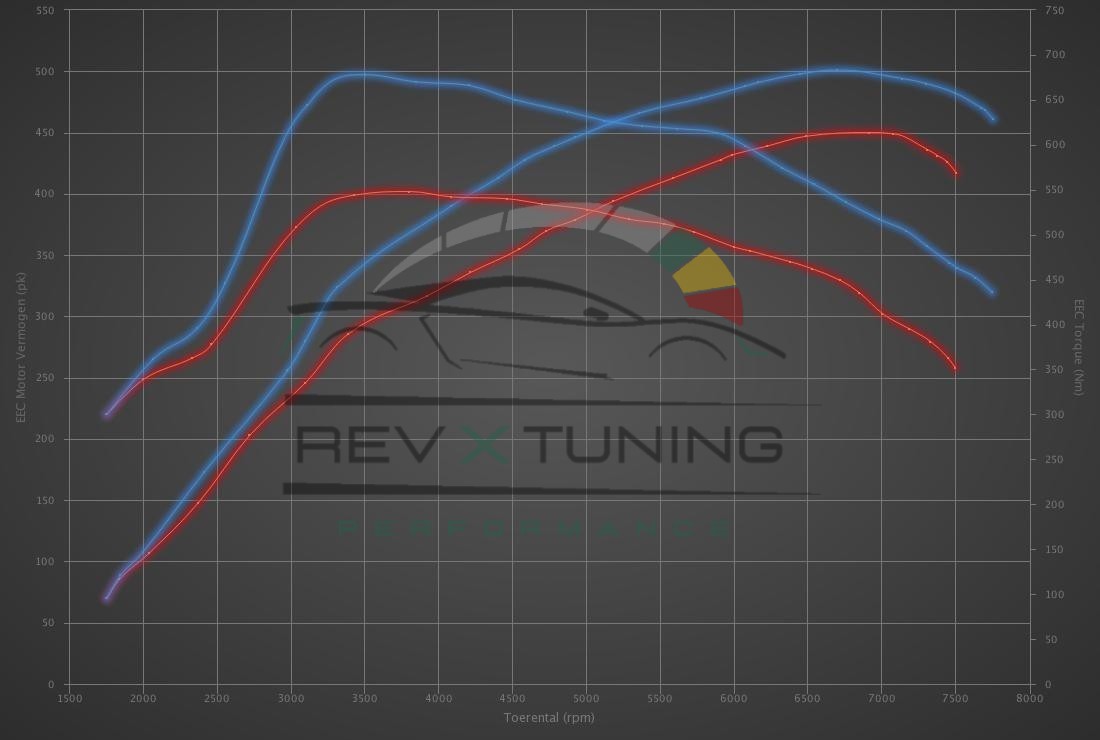The width and height of the screenshot is (1100, 740).
Task: Click the red segment of the gauge logo
Action: pos(718,304)
